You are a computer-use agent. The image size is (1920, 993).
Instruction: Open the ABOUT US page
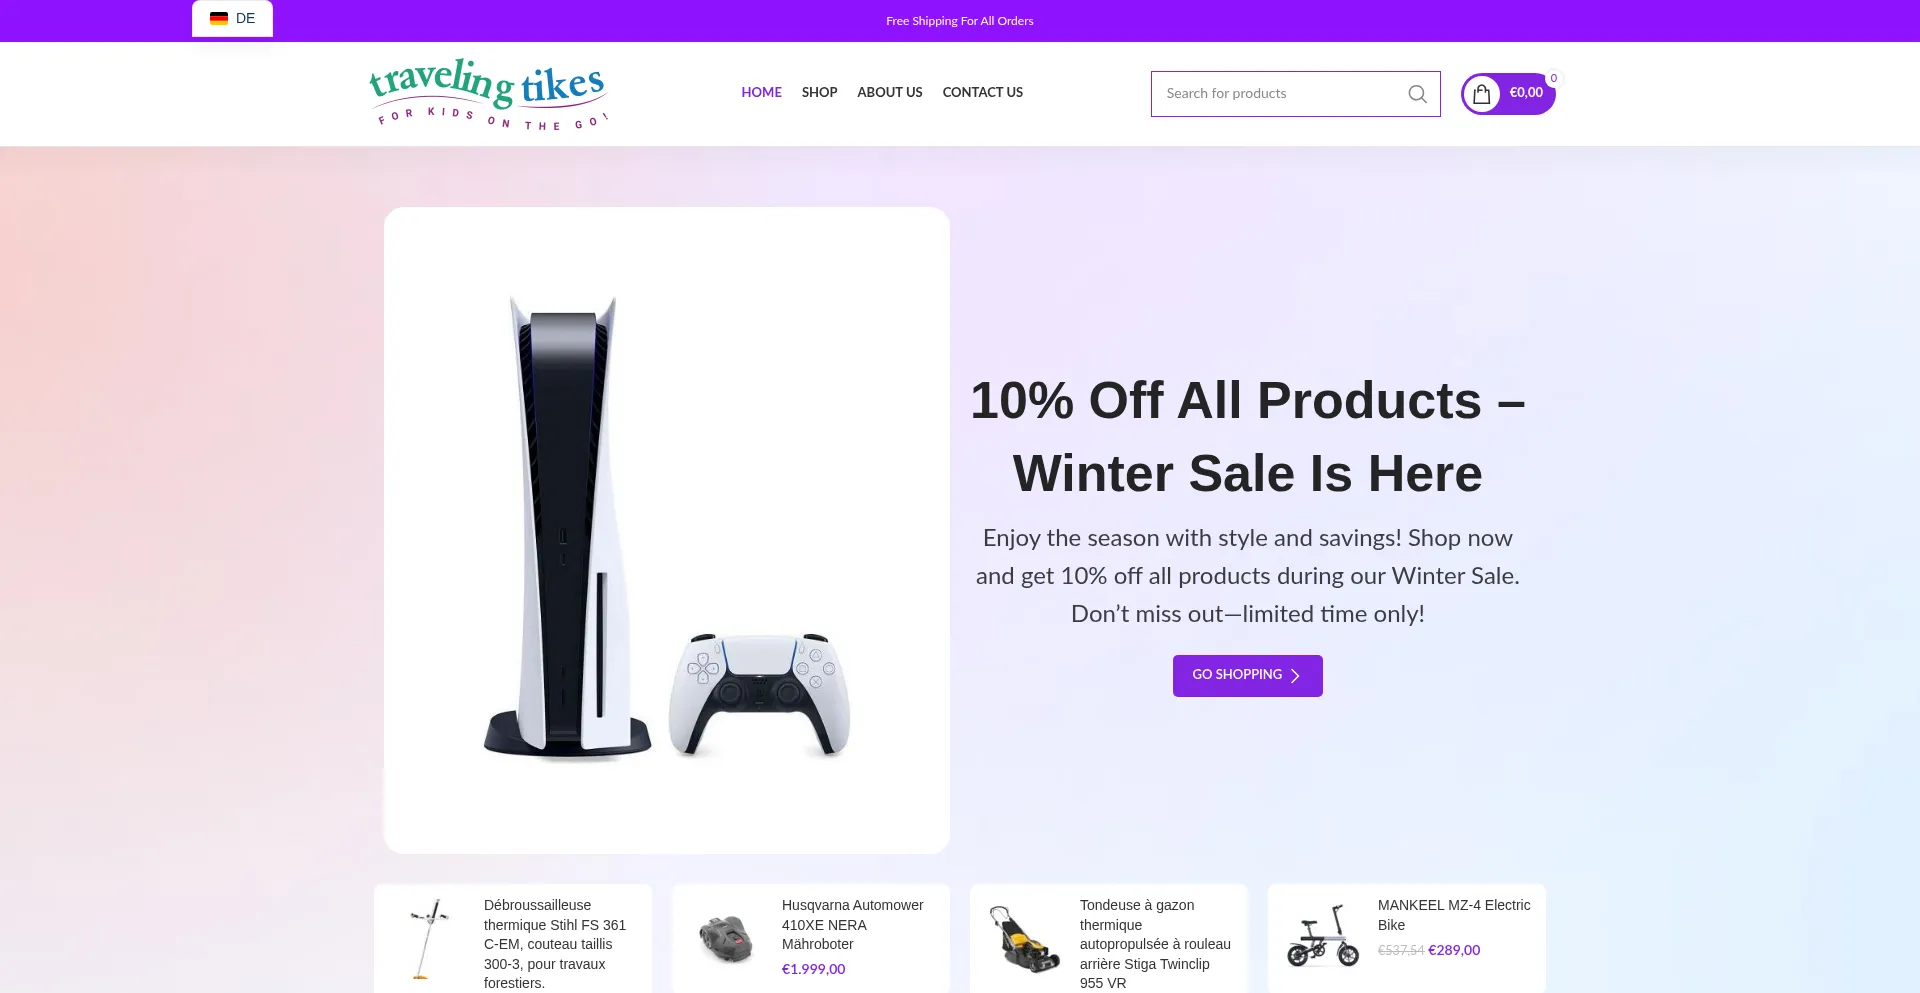pyautogui.click(x=889, y=92)
